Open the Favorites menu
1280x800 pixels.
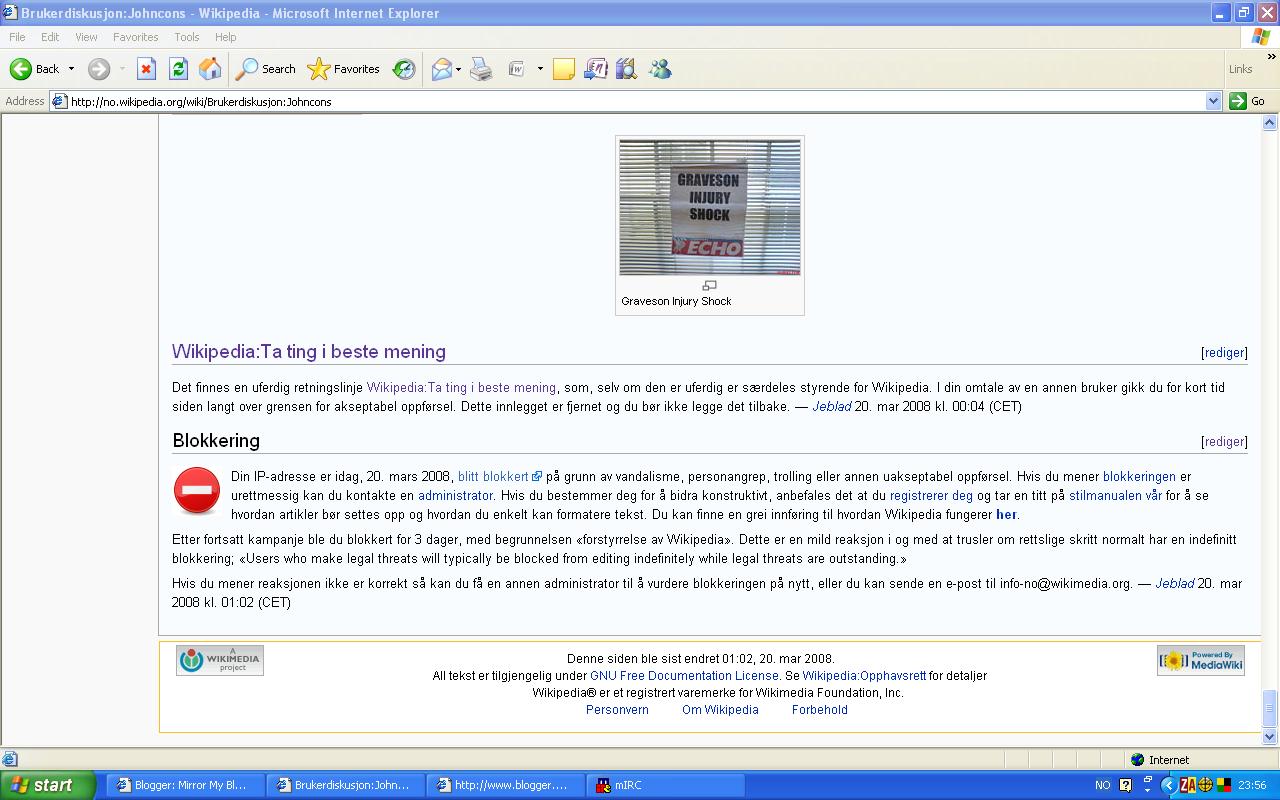[135, 37]
